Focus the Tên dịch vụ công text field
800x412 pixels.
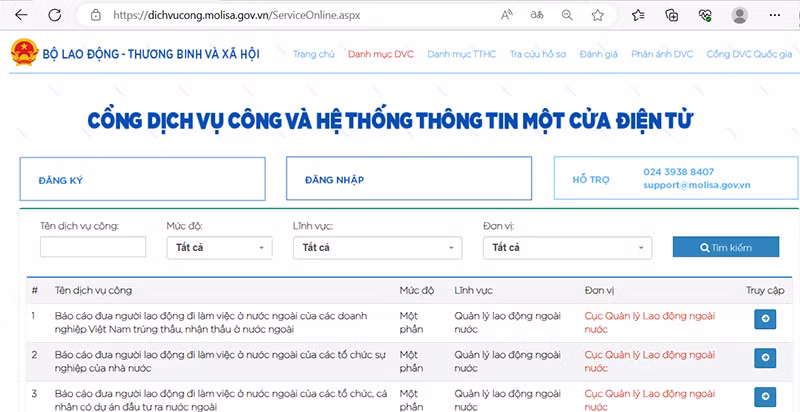[93, 247]
